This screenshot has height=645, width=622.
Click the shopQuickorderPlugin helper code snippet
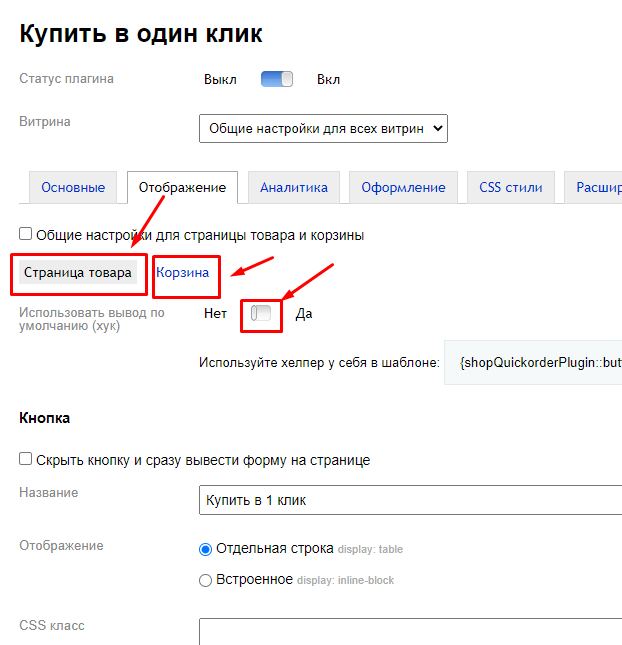coord(540,361)
